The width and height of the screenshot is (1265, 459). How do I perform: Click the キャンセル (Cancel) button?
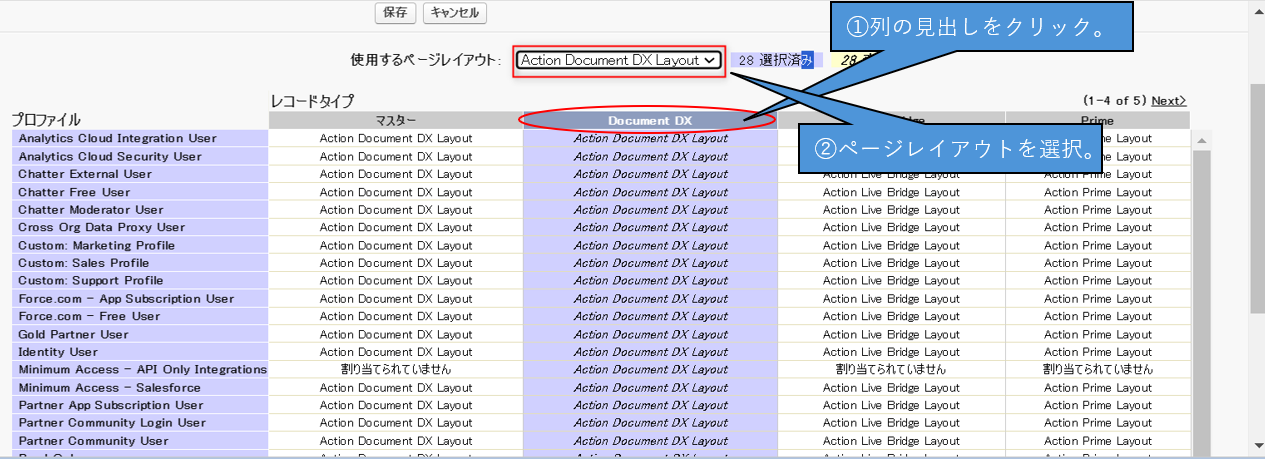coord(454,13)
